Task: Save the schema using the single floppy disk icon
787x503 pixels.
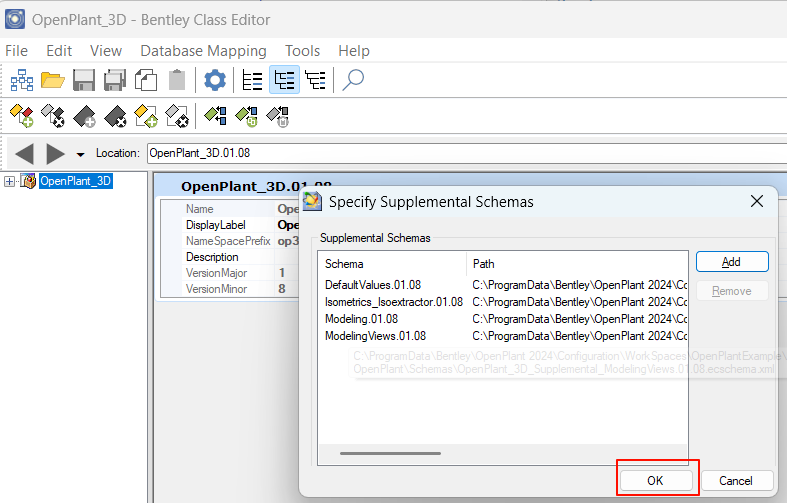Action: tap(84, 80)
